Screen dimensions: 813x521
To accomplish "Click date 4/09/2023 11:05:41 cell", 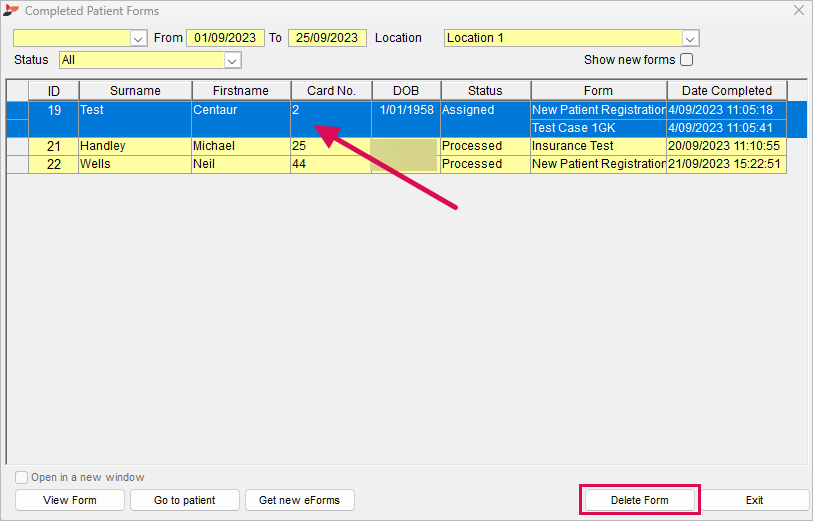I will pos(726,128).
